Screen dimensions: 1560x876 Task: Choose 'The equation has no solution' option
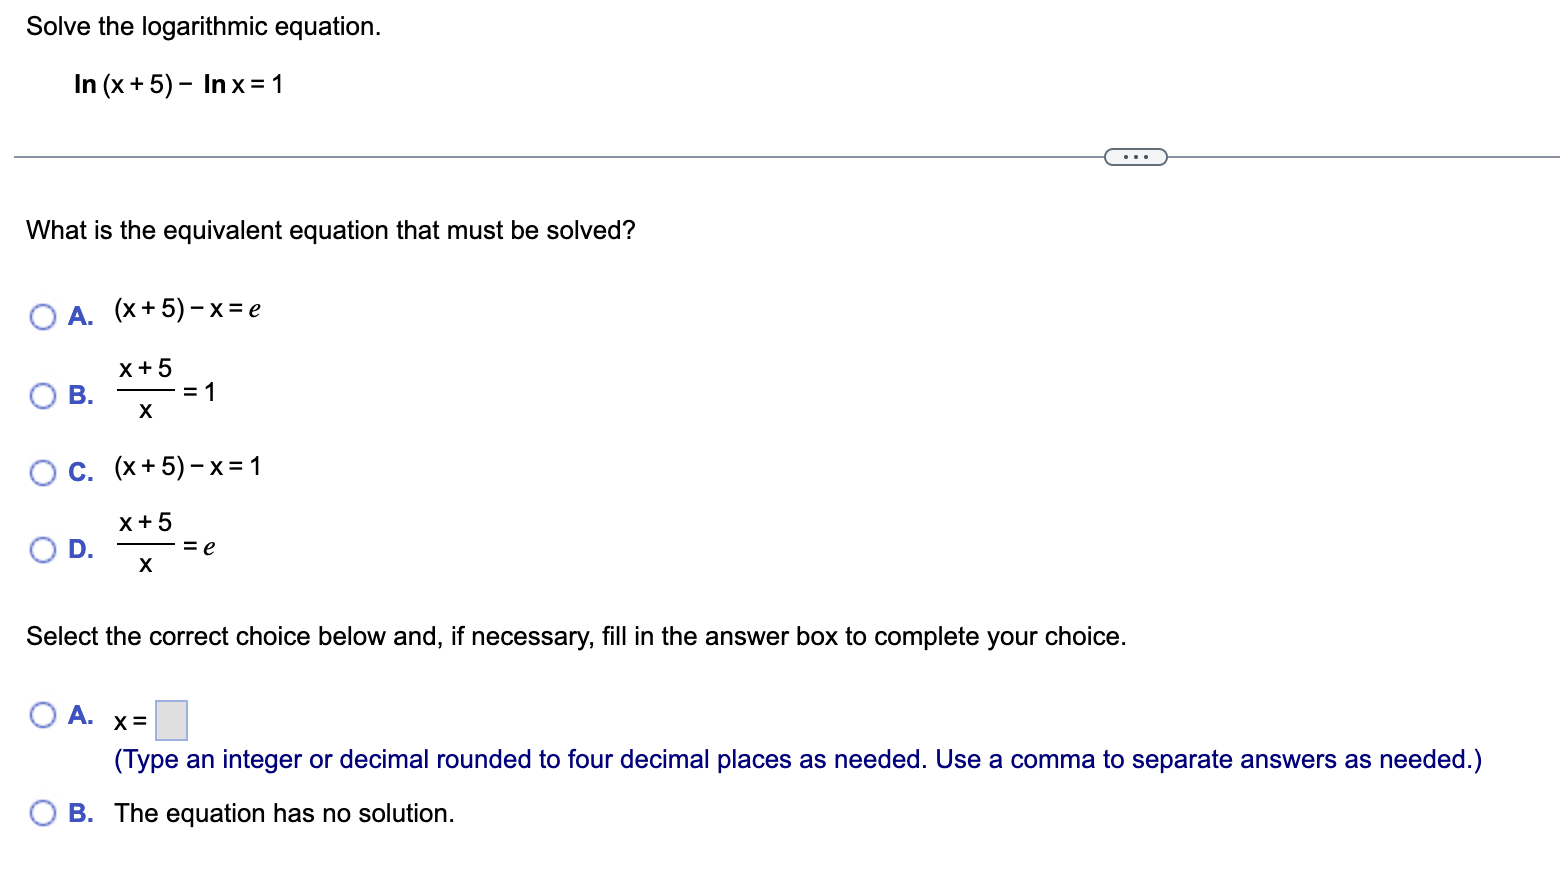[43, 813]
